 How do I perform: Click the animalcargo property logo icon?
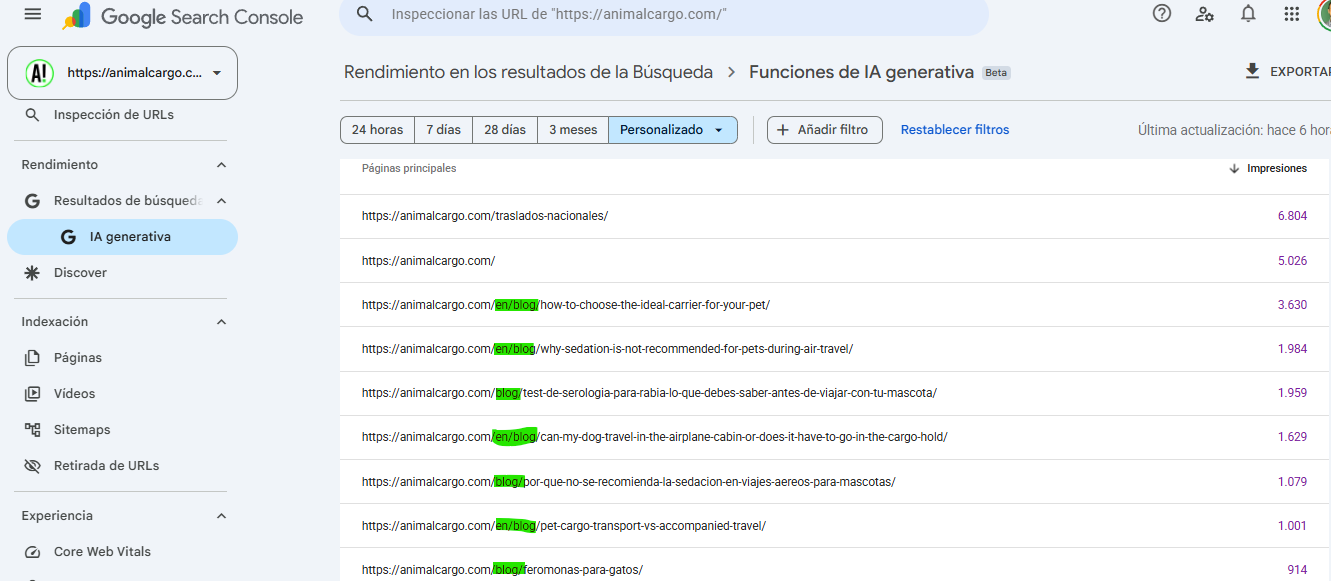click(x=40, y=73)
